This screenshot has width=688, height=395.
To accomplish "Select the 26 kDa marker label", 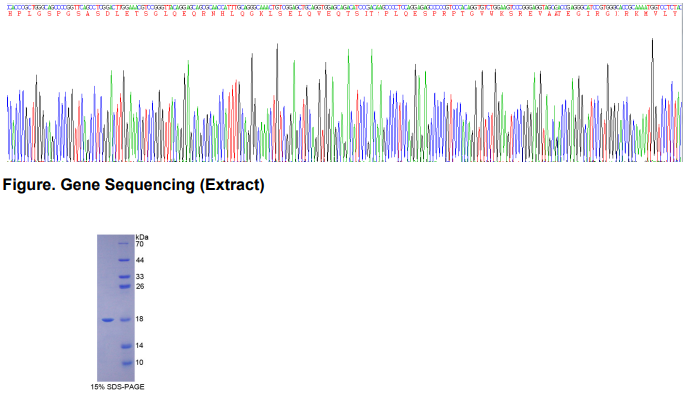I will click(x=140, y=286).
